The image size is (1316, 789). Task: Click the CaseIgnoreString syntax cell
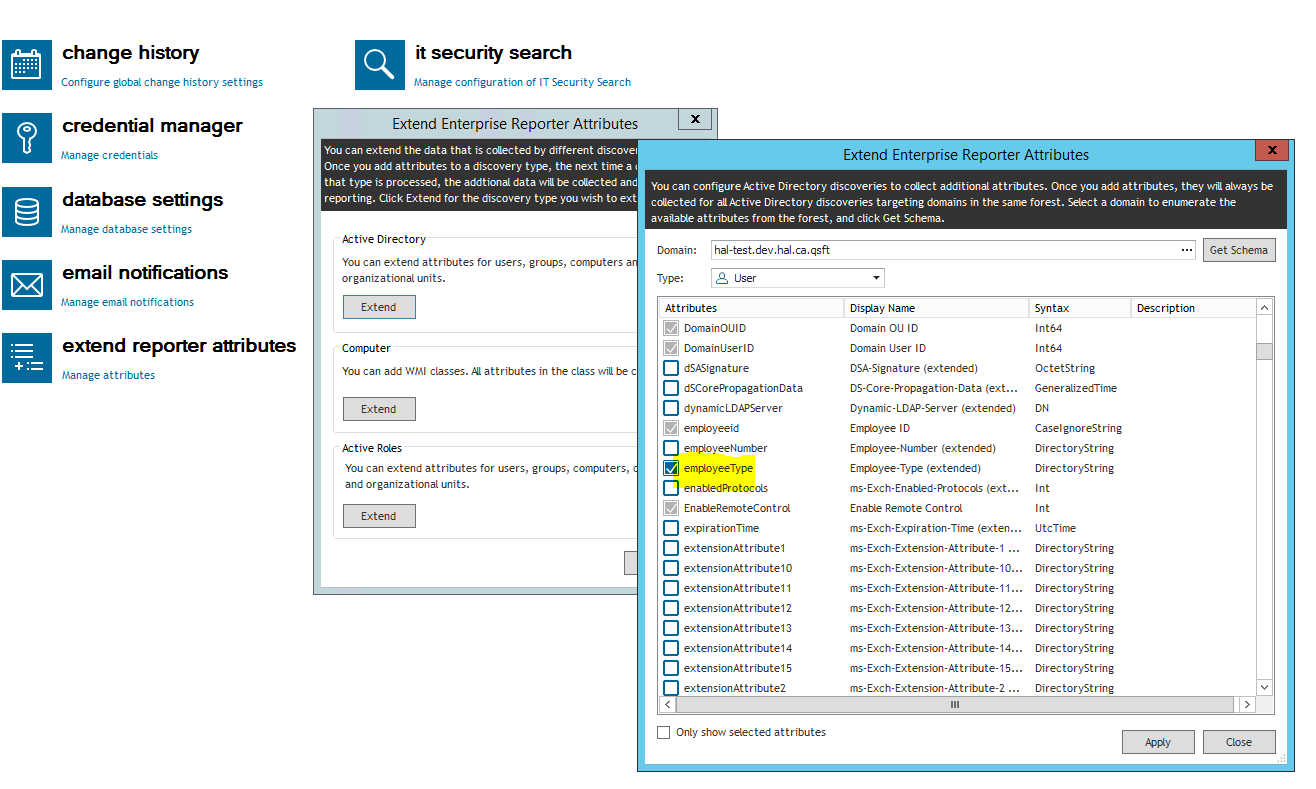pyautogui.click(x=1078, y=428)
